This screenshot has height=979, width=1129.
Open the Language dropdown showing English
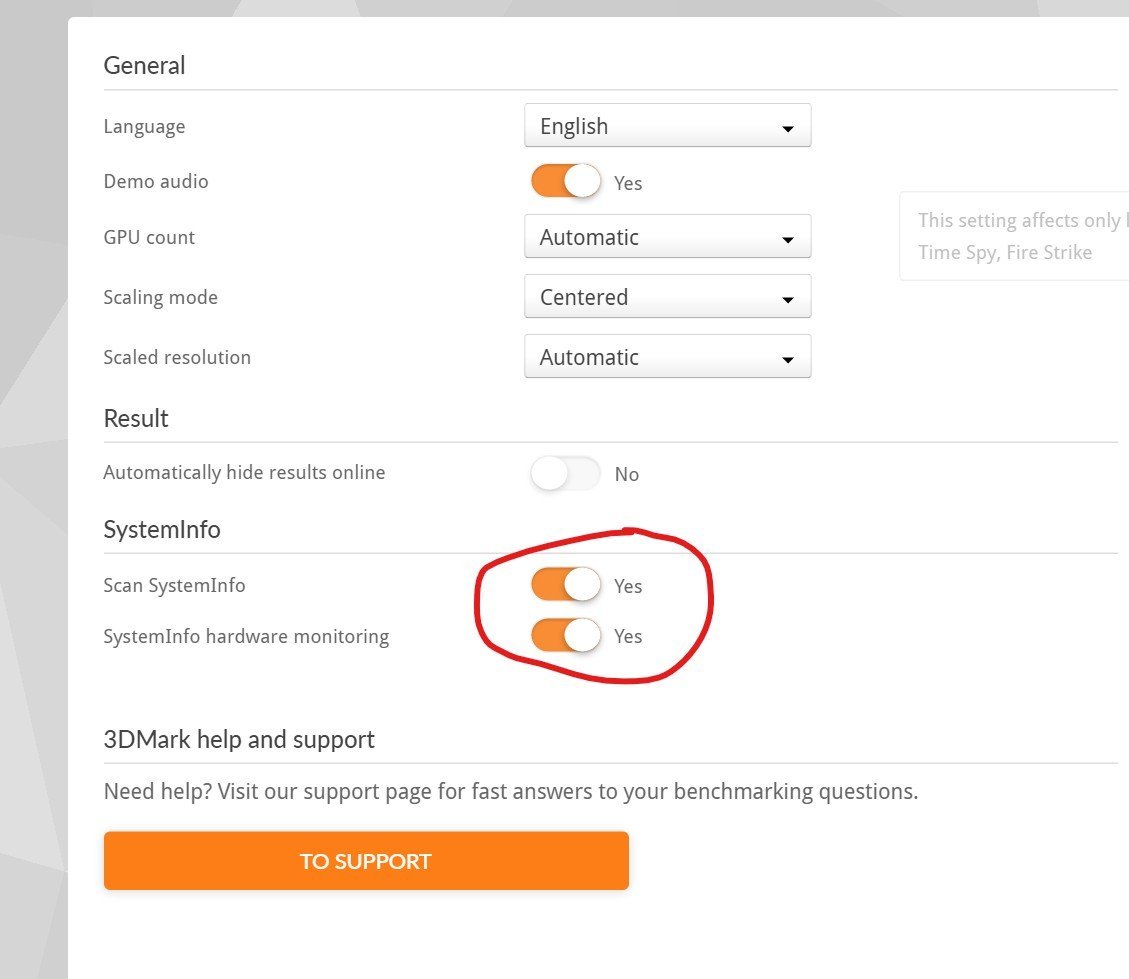point(667,125)
